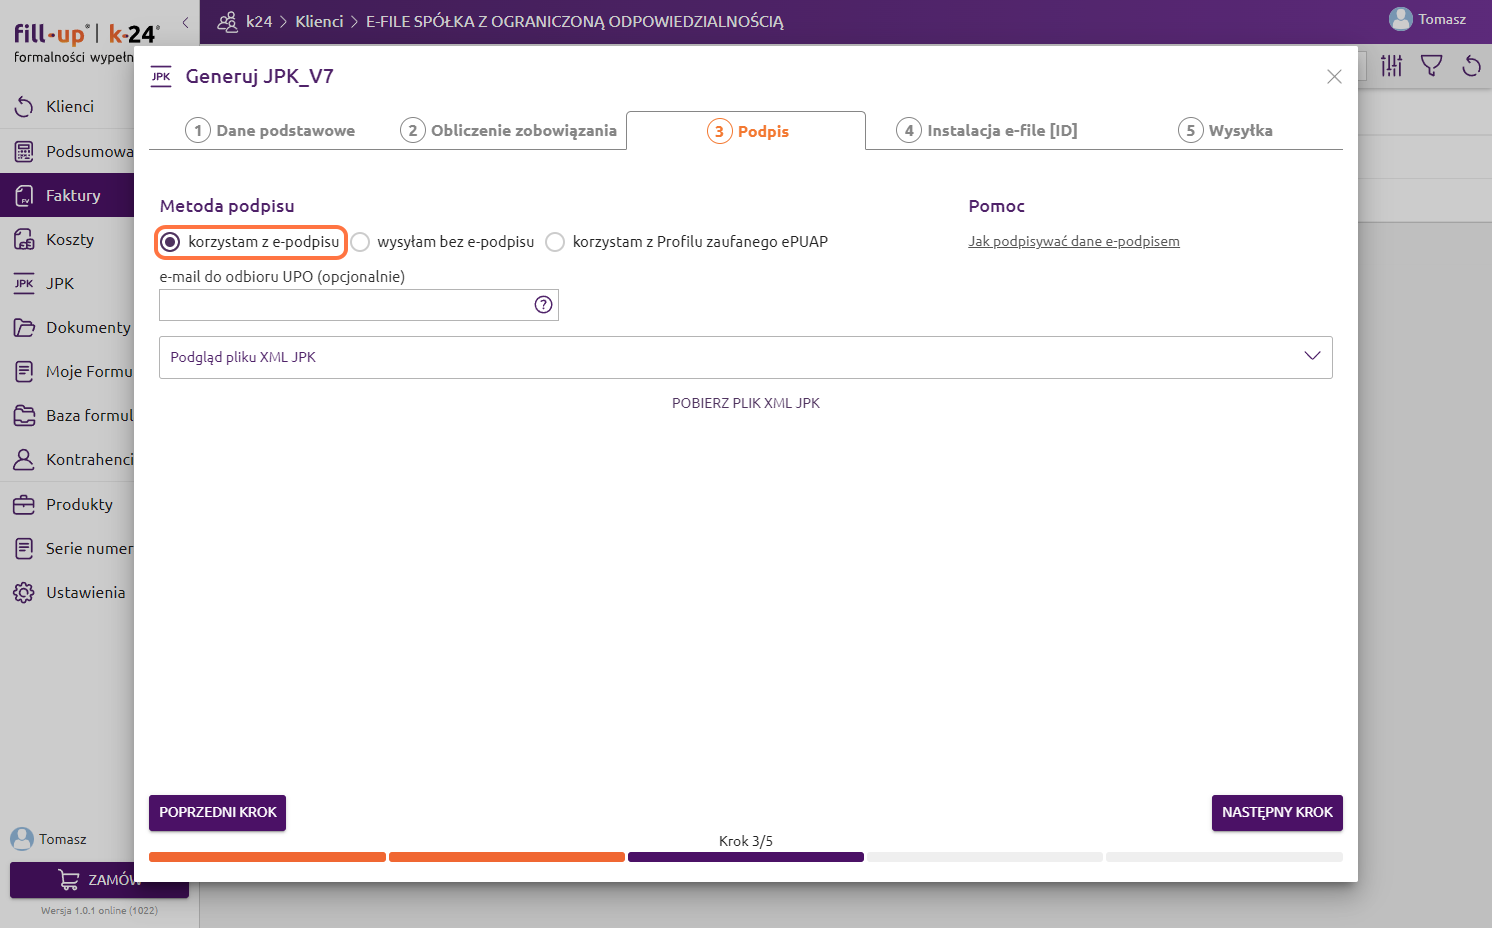Open the Koszty section icon
Screen dimensions: 1492x928
(24, 240)
